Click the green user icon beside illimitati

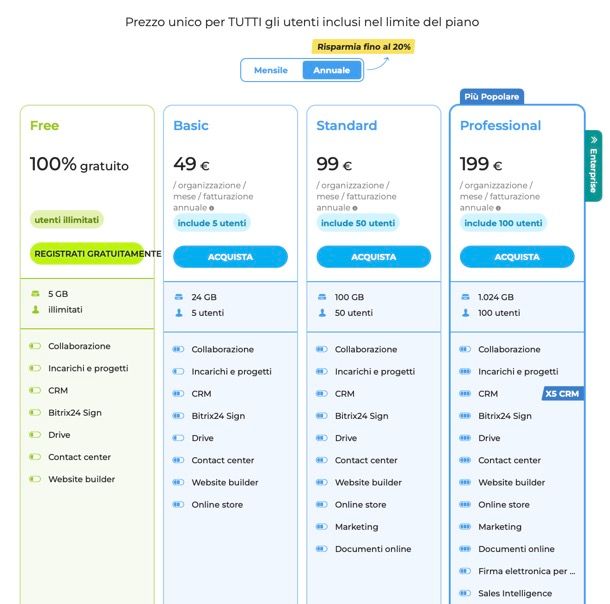tap(35, 310)
